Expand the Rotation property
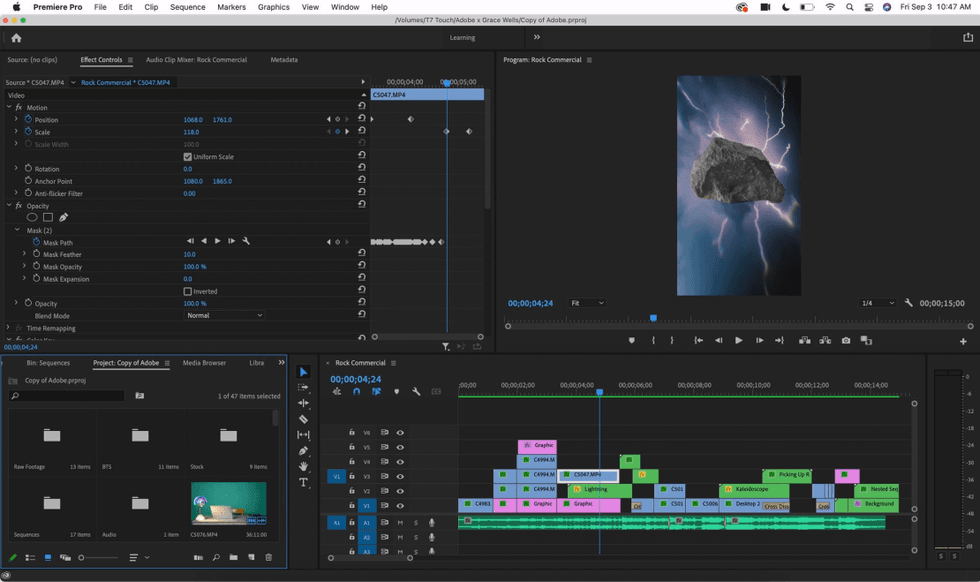980x582 pixels. pos(16,168)
